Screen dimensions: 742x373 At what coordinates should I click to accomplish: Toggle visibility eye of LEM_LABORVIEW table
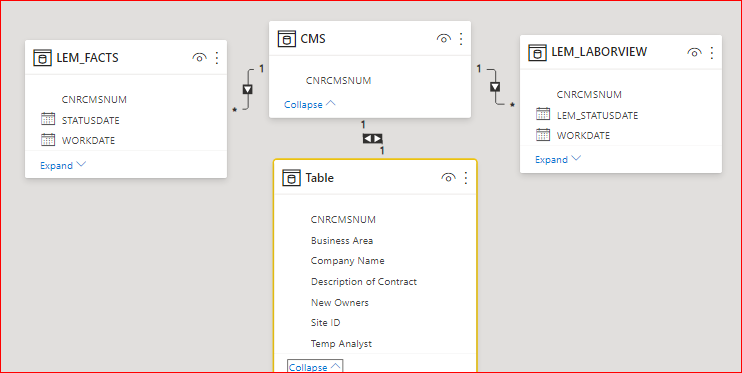[694, 53]
